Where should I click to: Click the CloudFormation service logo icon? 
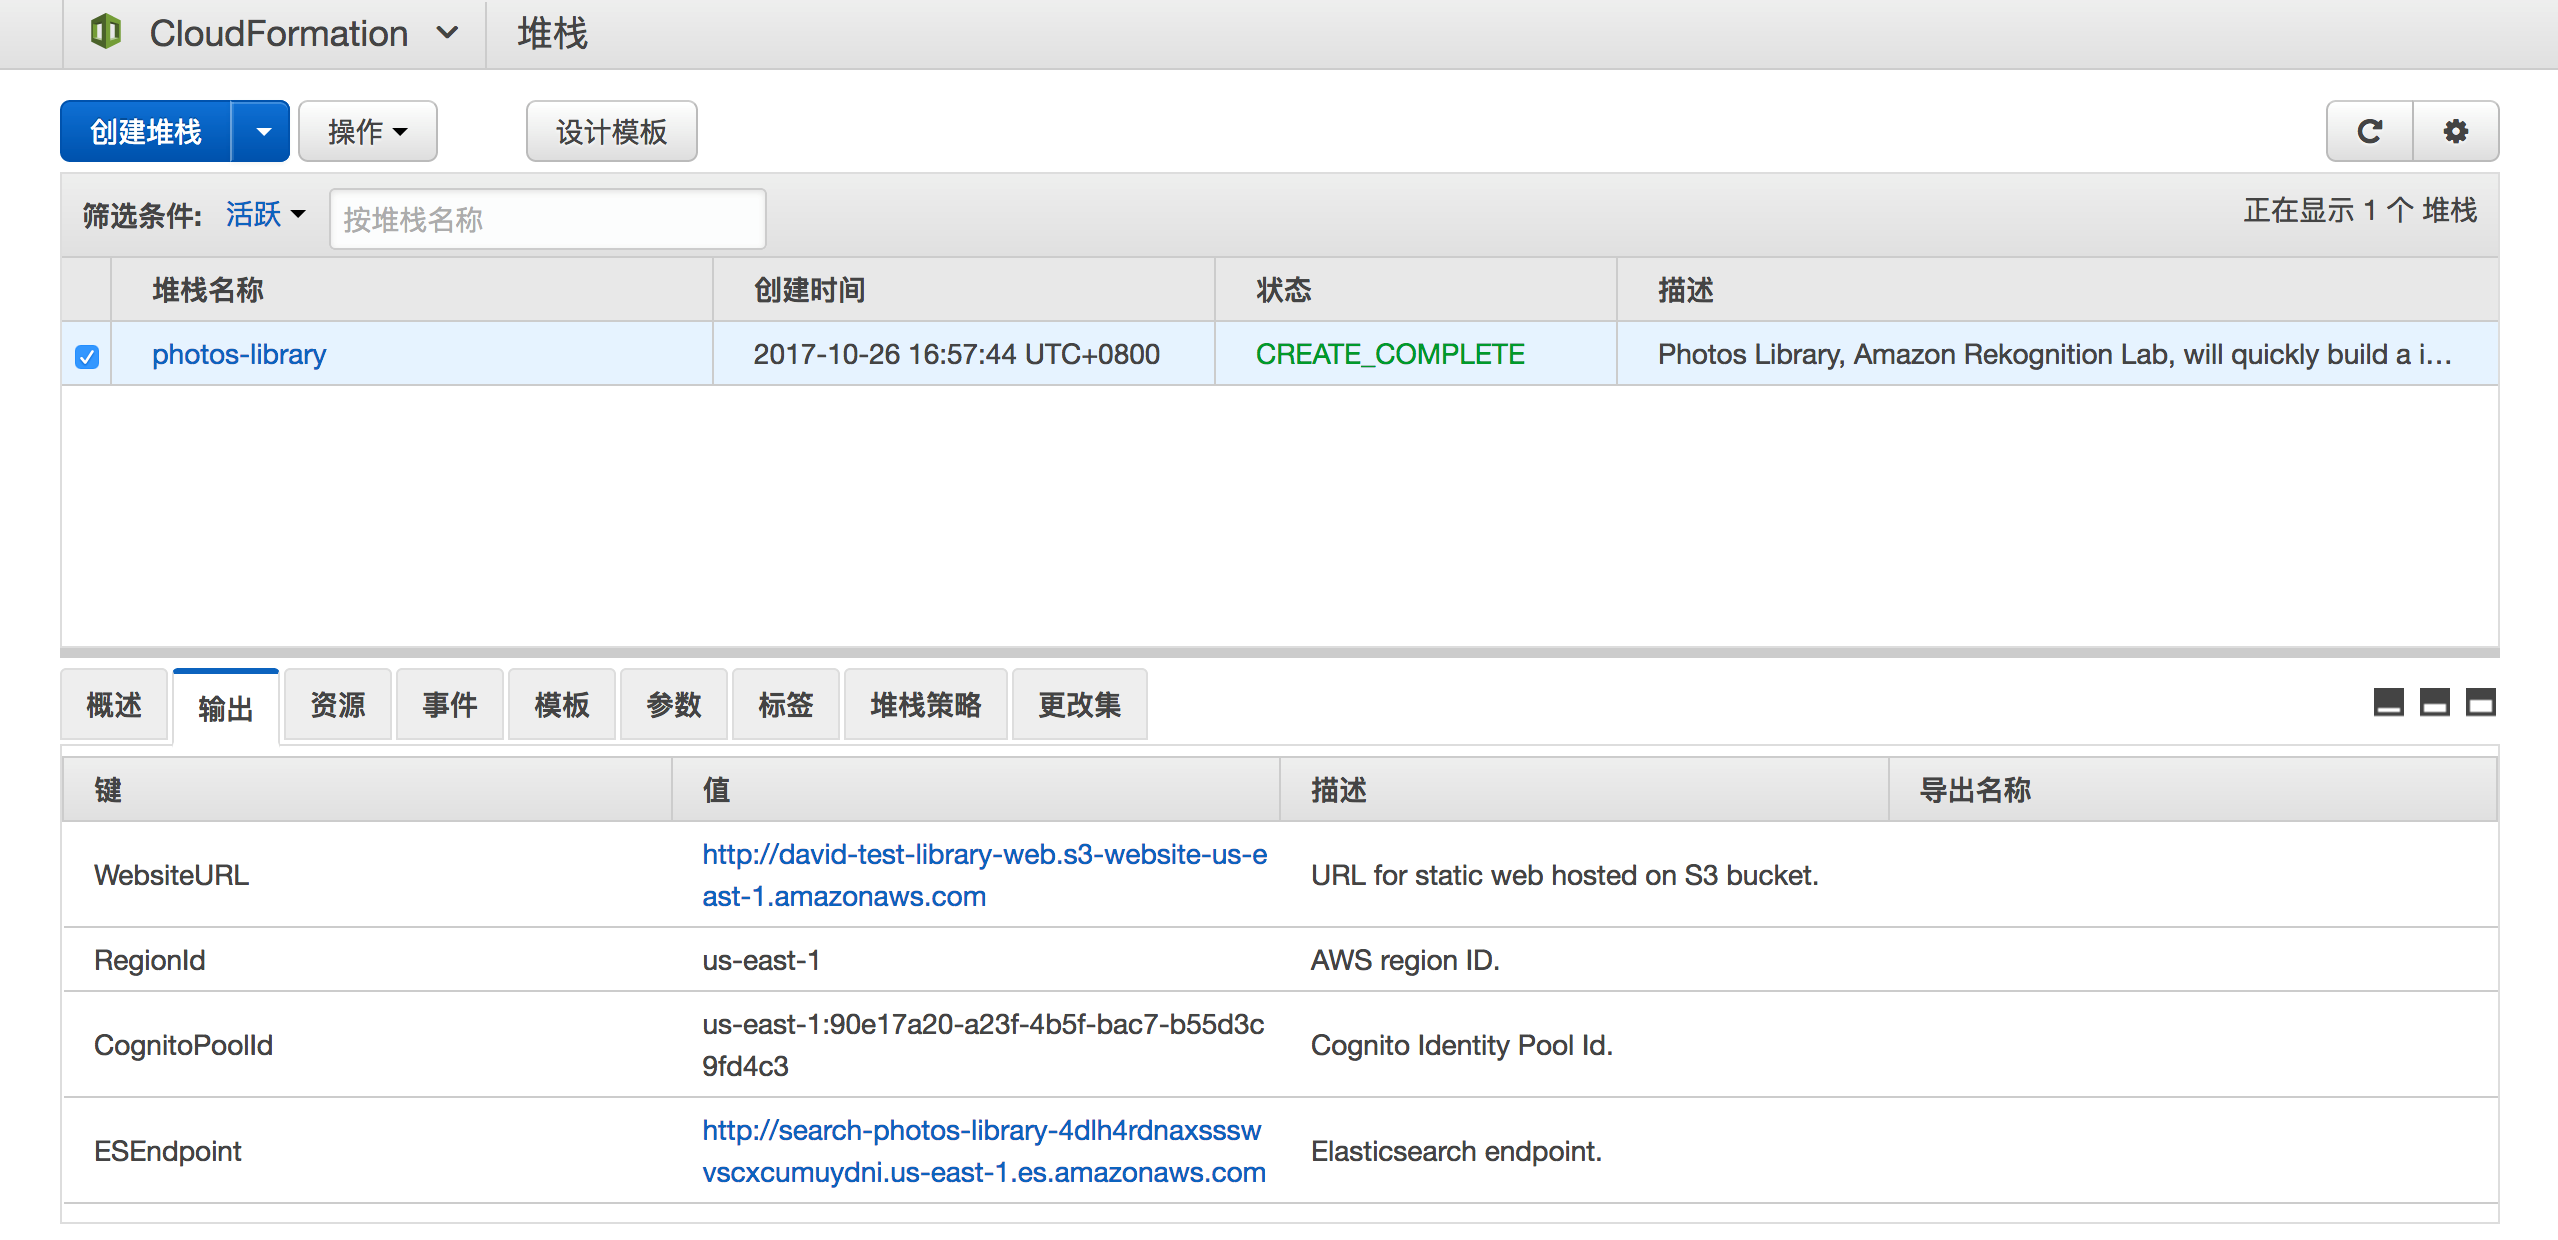[x=106, y=32]
